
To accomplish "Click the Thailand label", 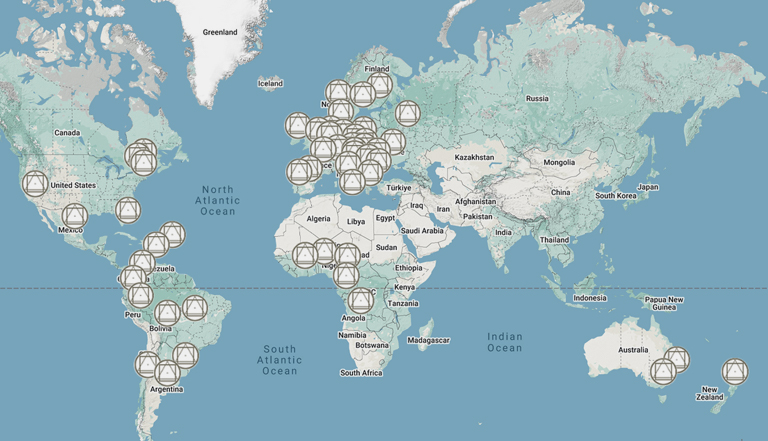I will point(554,240).
